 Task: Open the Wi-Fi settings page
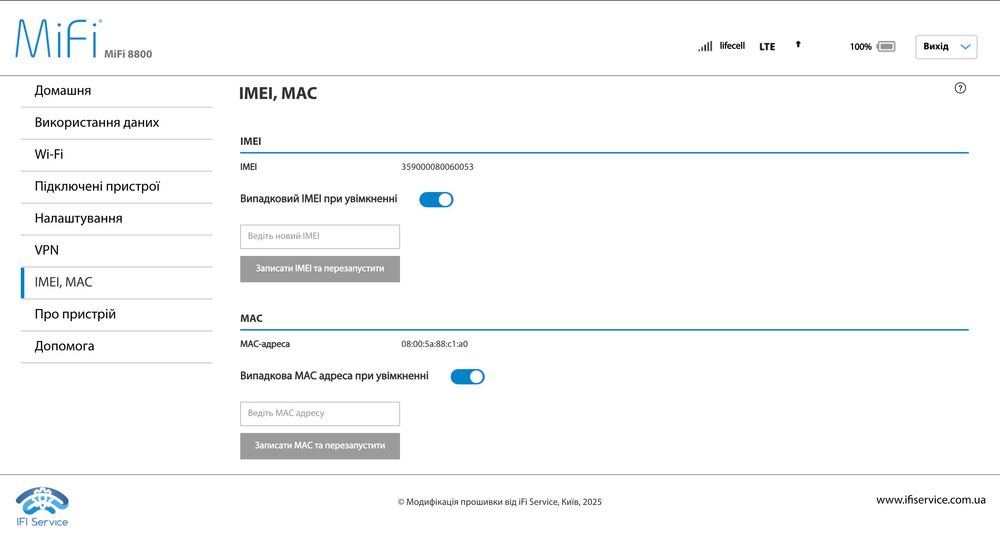point(49,155)
